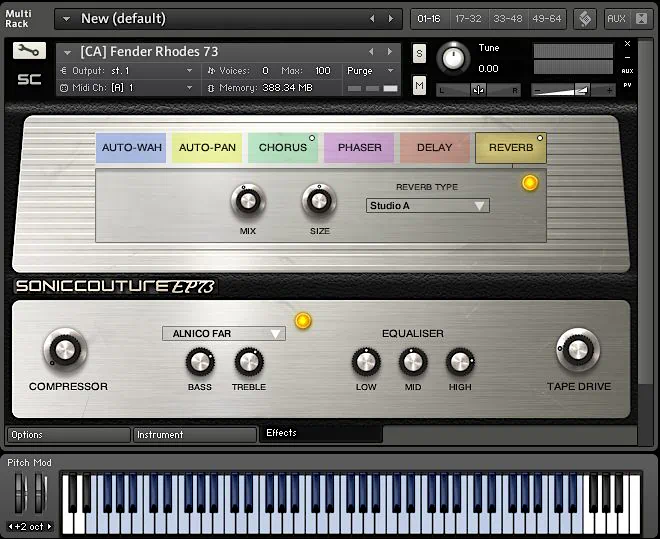This screenshot has width=660, height=539.
Task: Go to previous instrument arrow
Action: (x=371, y=52)
